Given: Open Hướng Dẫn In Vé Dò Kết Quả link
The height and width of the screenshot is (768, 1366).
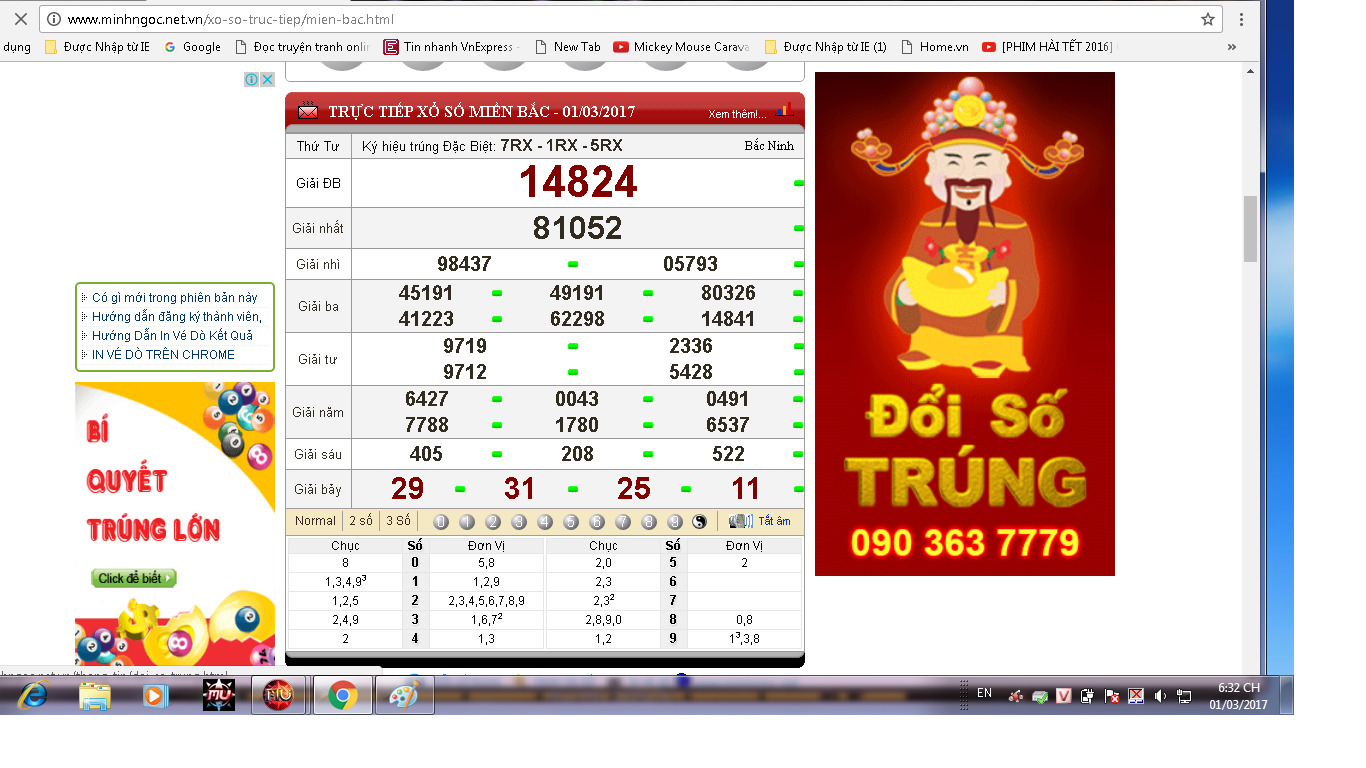Looking at the screenshot, I should point(173,336).
